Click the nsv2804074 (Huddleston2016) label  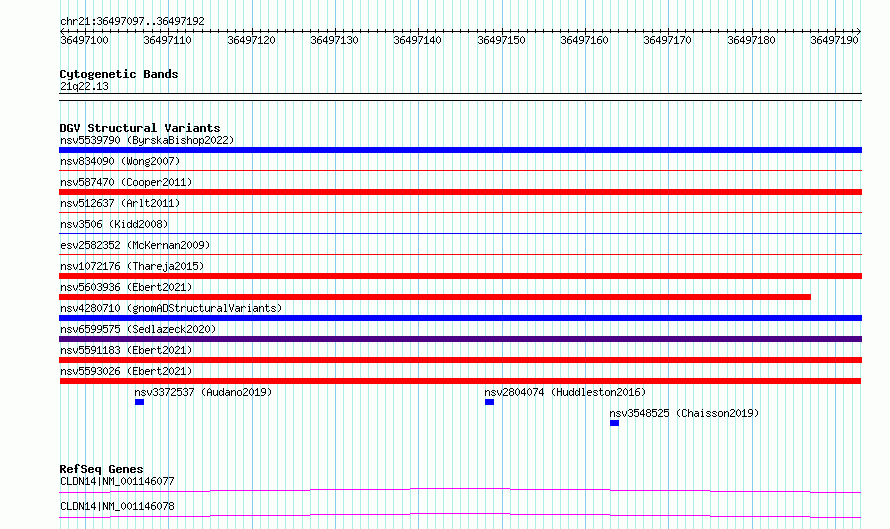tap(565, 392)
